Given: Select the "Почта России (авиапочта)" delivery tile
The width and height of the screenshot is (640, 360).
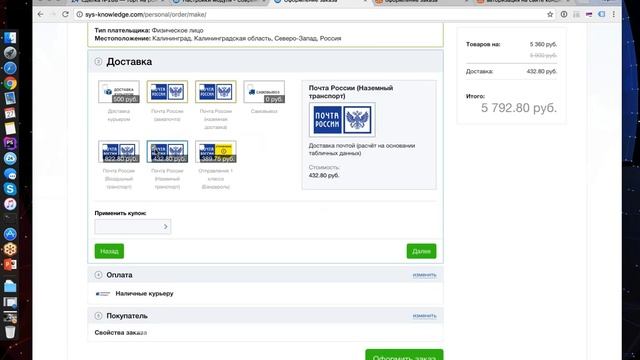Looking at the screenshot, I should point(167,92).
